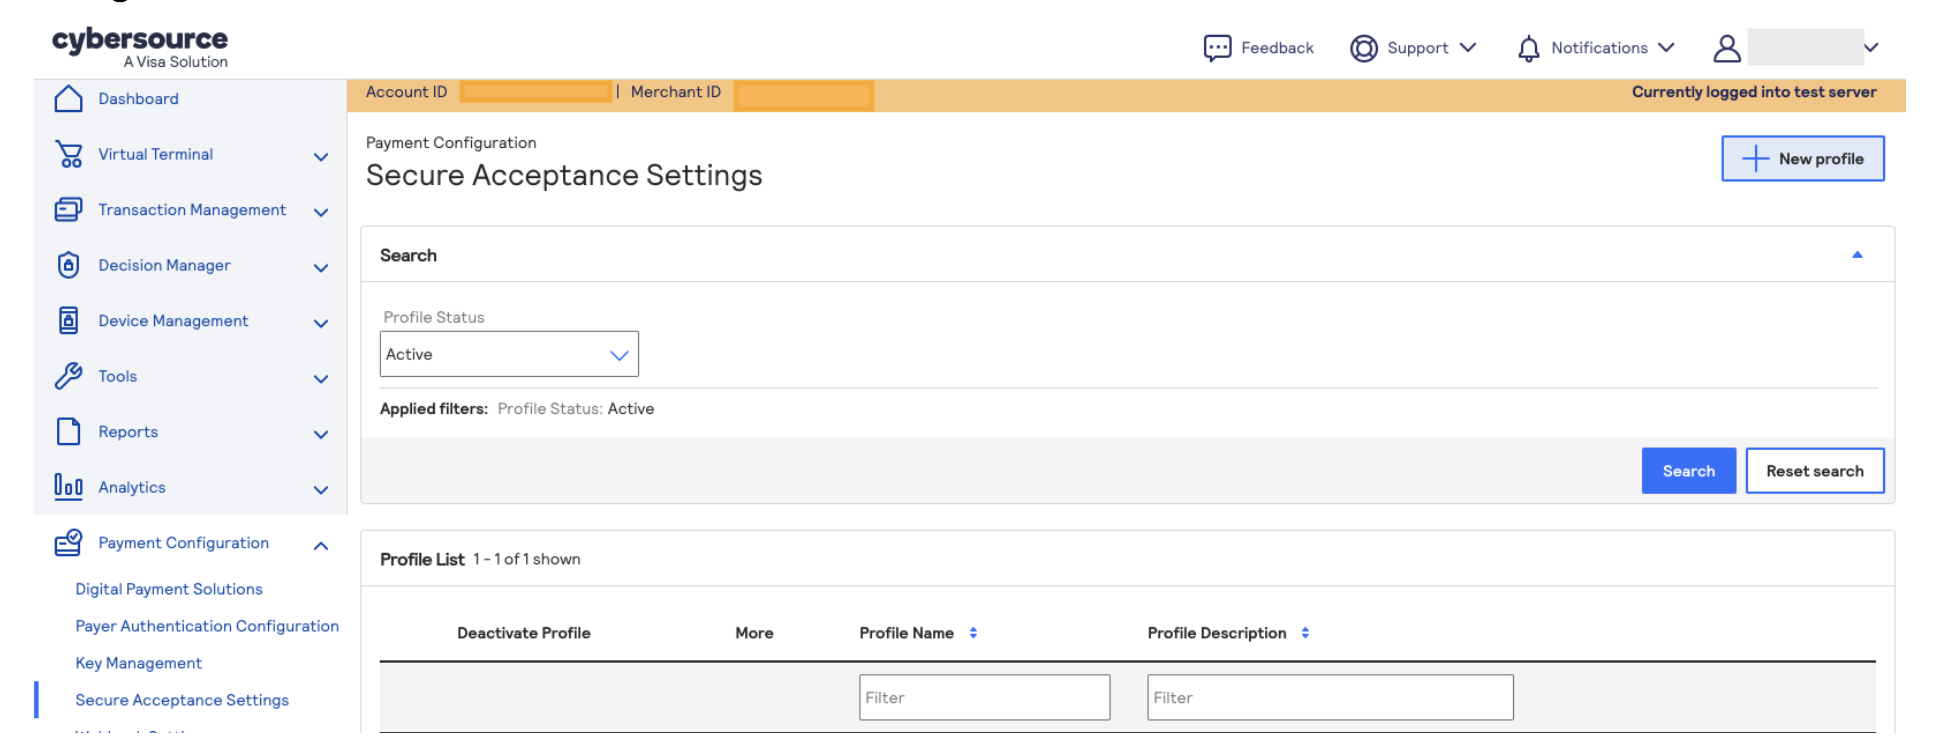
Task: Click the Feedback speech bubble icon
Action: click(x=1217, y=48)
